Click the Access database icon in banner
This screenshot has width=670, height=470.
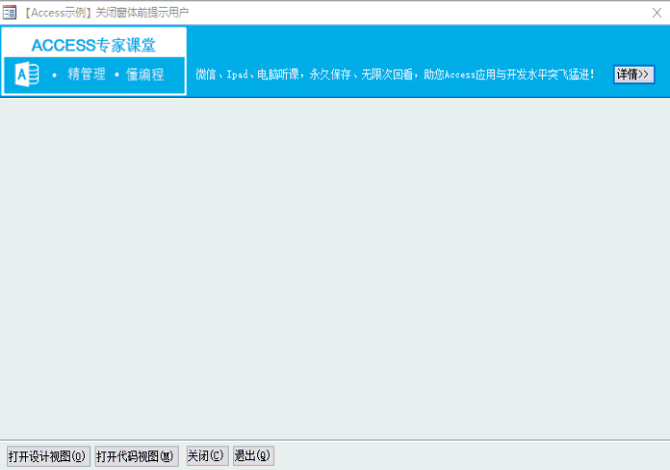(27, 74)
